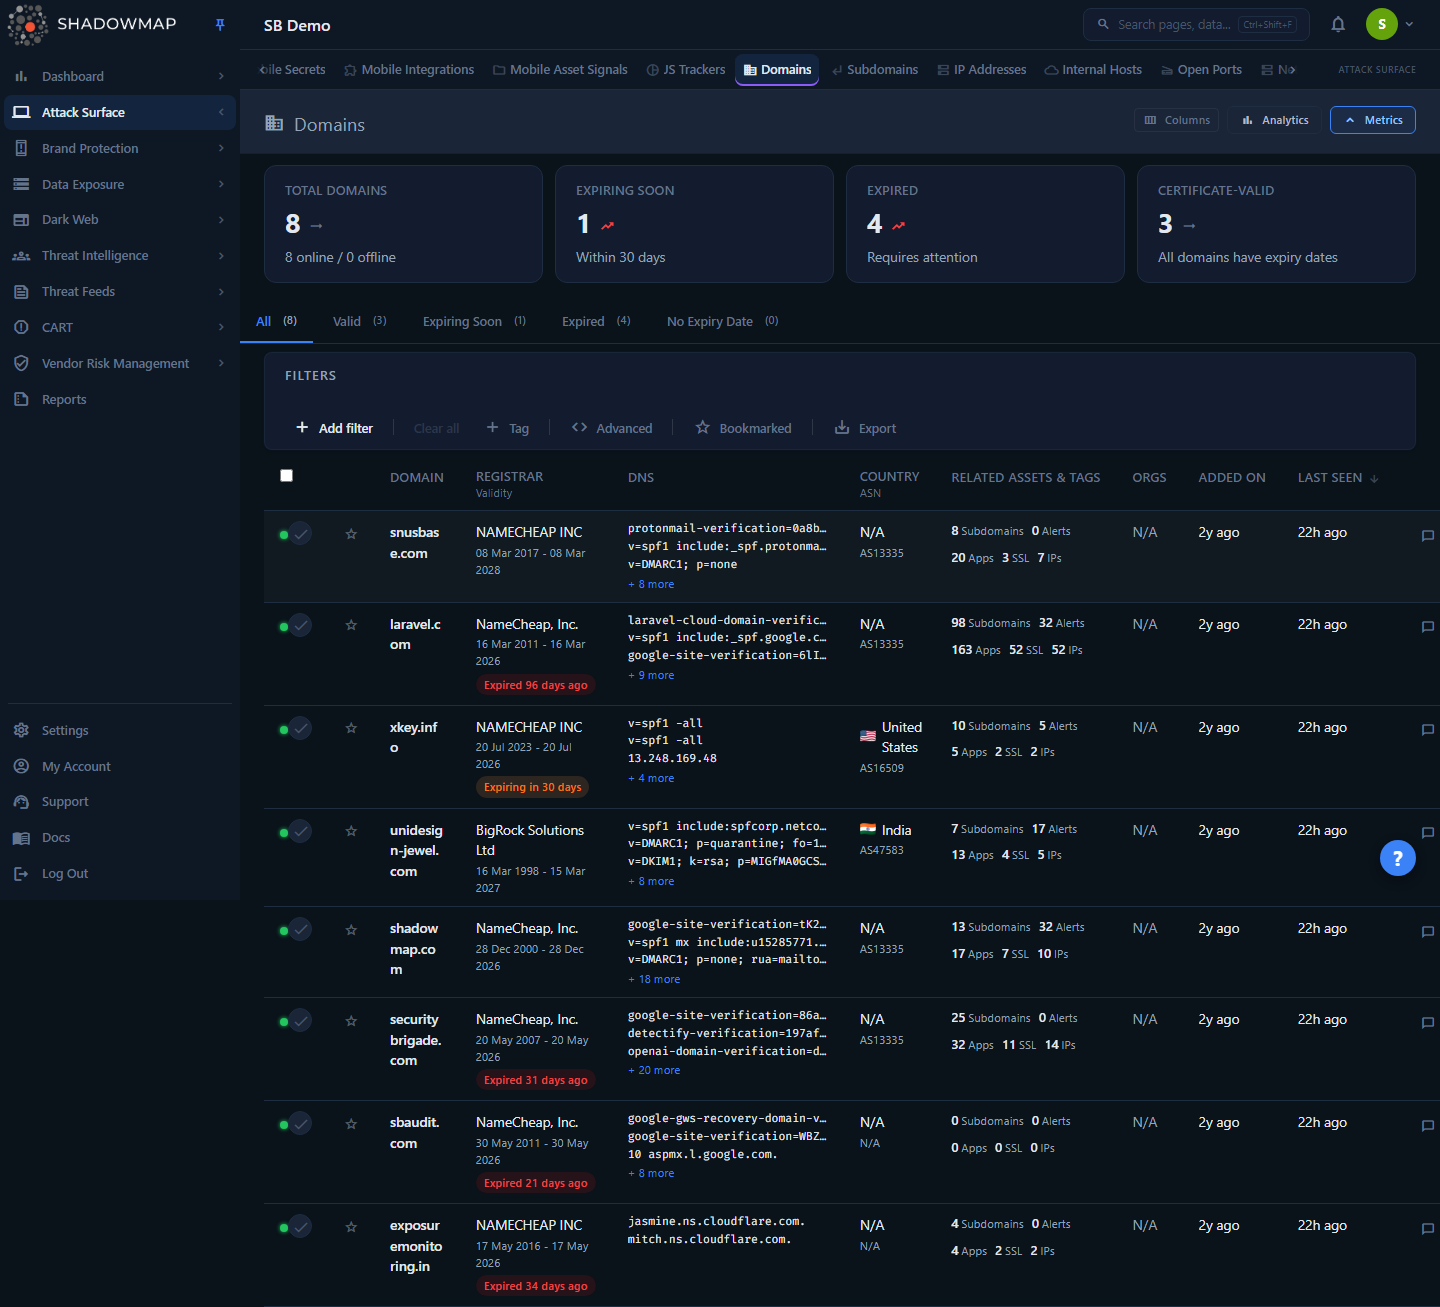1440x1307 pixels.
Task: Switch to the Subdomains tab
Action: [875, 70]
